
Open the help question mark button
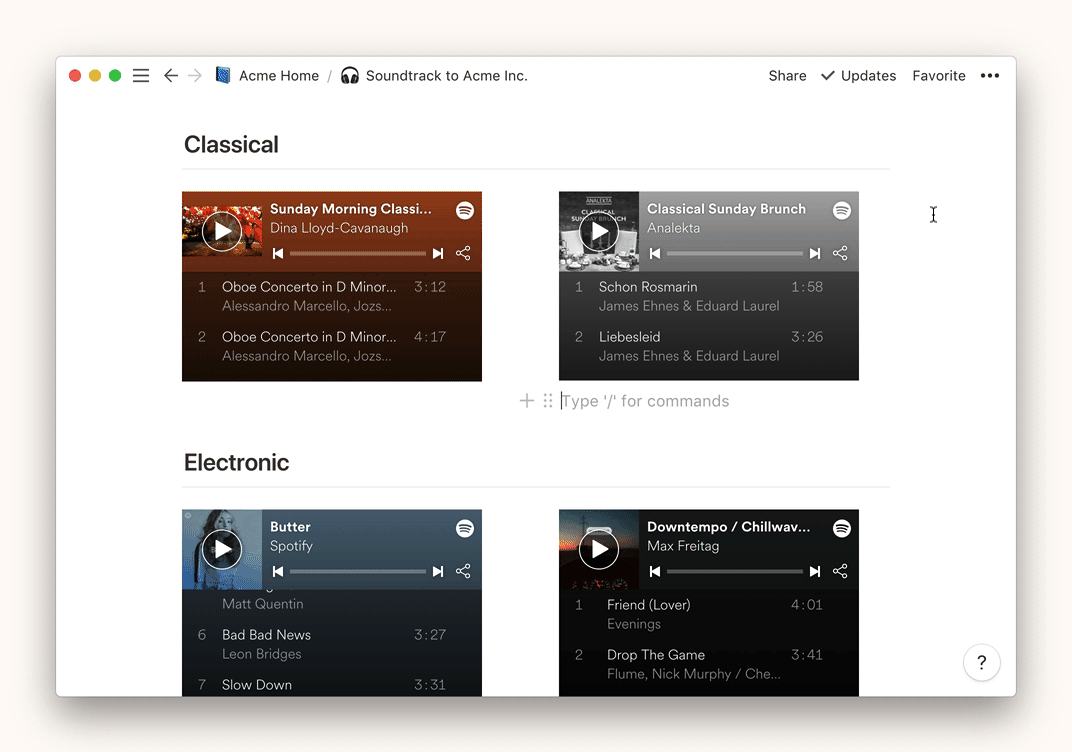click(982, 662)
